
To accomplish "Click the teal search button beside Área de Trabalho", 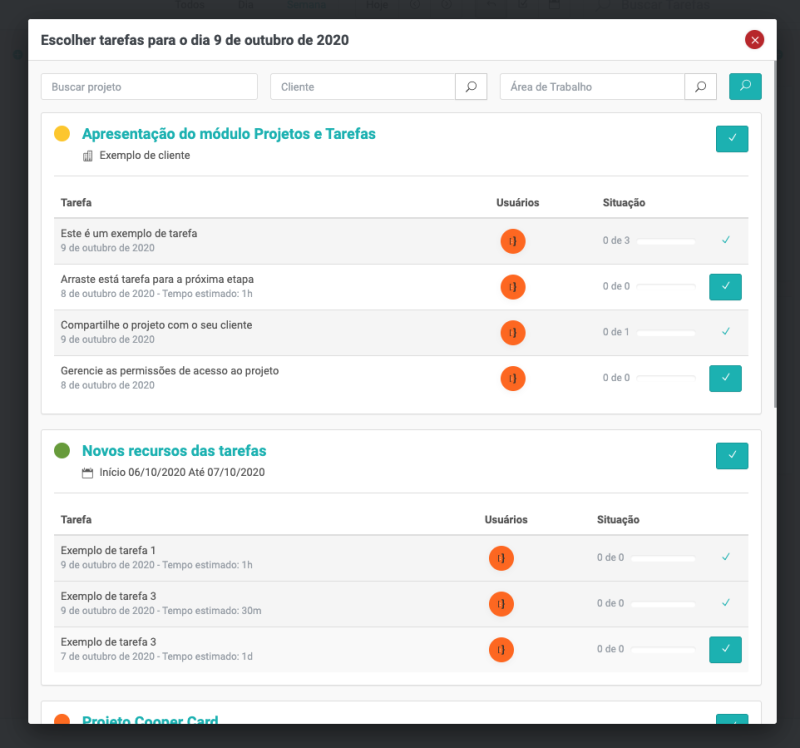I will pyautogui.click(x=745, y=87).
